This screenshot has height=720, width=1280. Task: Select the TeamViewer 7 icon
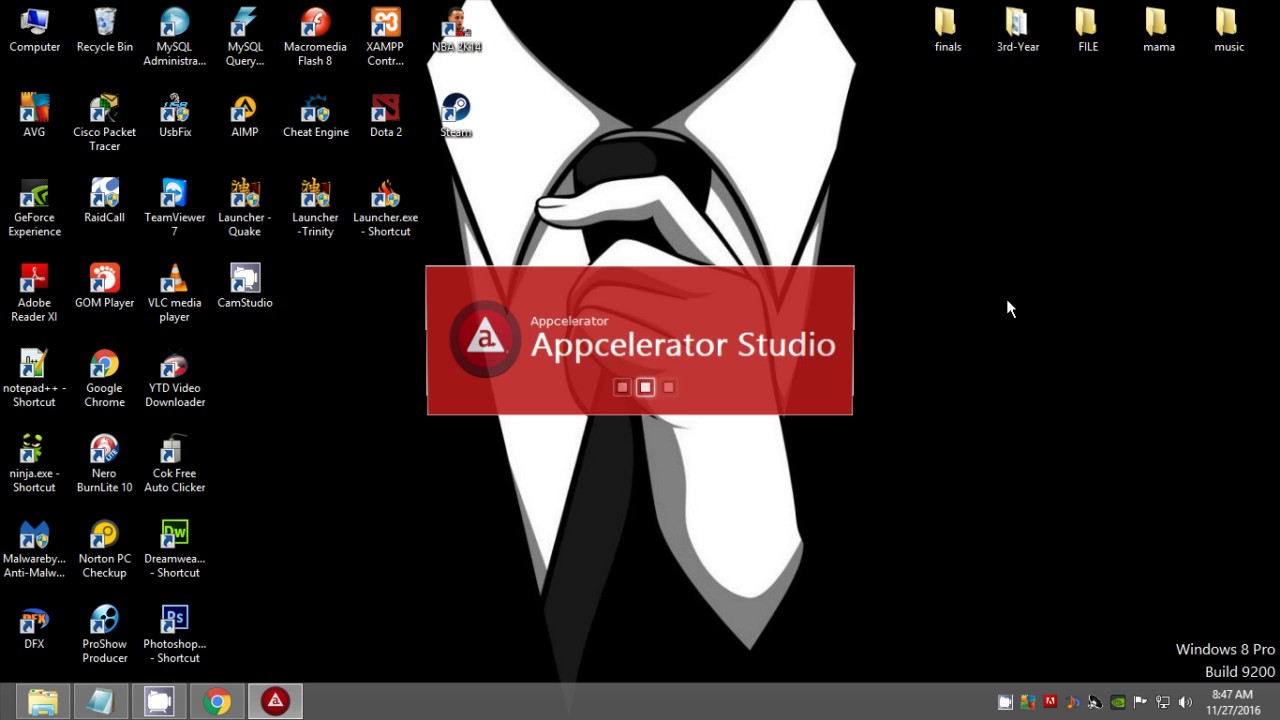coord(175,208)
